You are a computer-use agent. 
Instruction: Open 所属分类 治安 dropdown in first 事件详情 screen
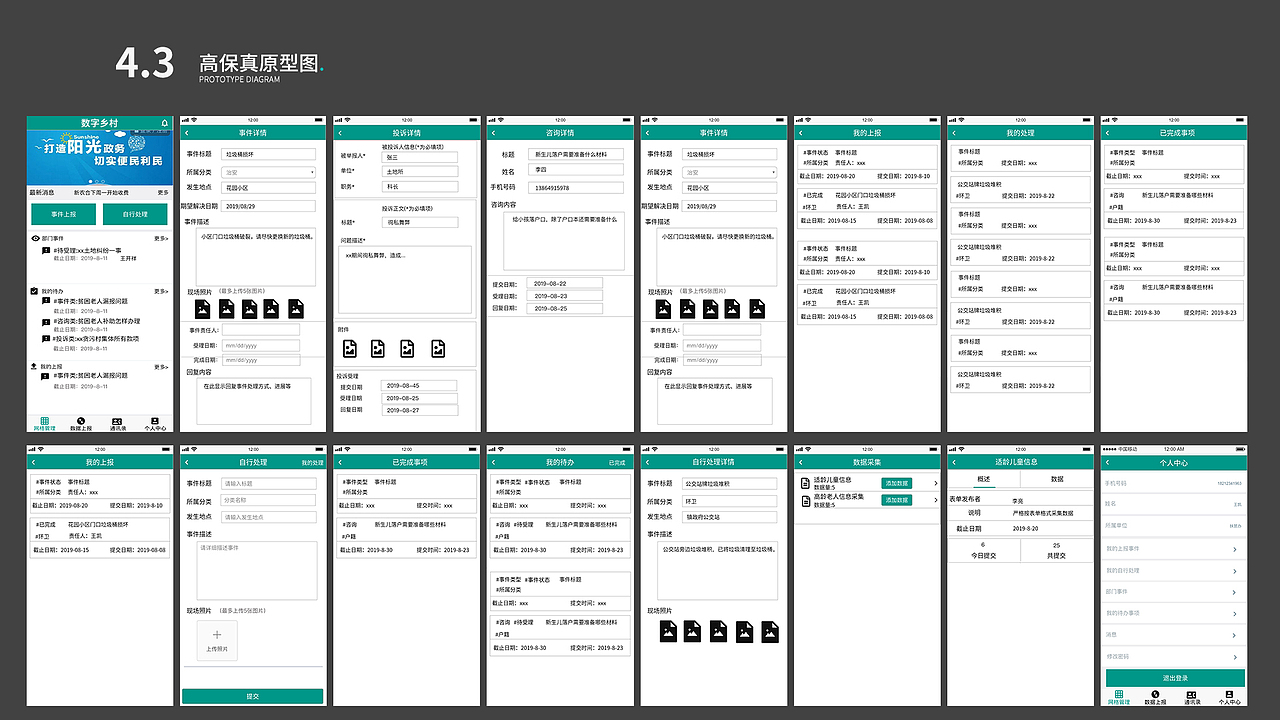(x=267, y=172)
